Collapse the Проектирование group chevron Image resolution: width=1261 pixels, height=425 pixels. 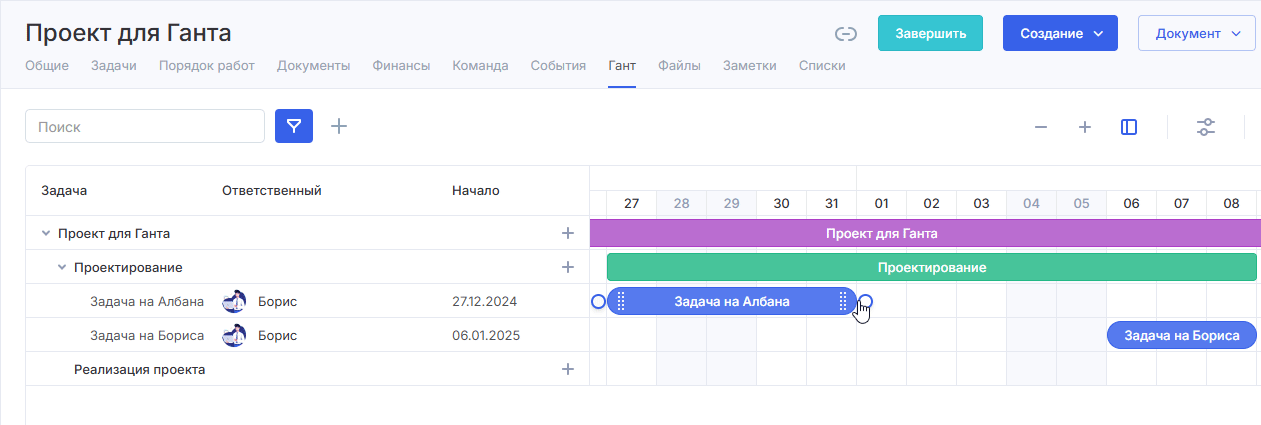[x=62, y=267]
